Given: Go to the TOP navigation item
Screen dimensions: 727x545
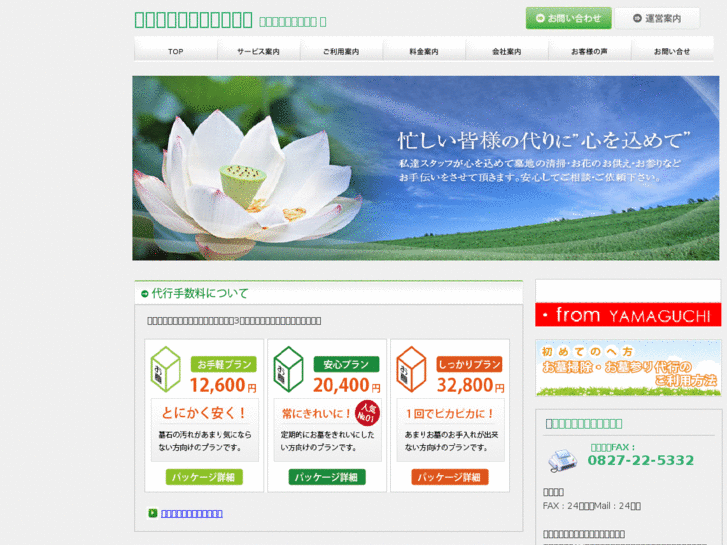Looking at the screenshot, I should click(176, 51).
